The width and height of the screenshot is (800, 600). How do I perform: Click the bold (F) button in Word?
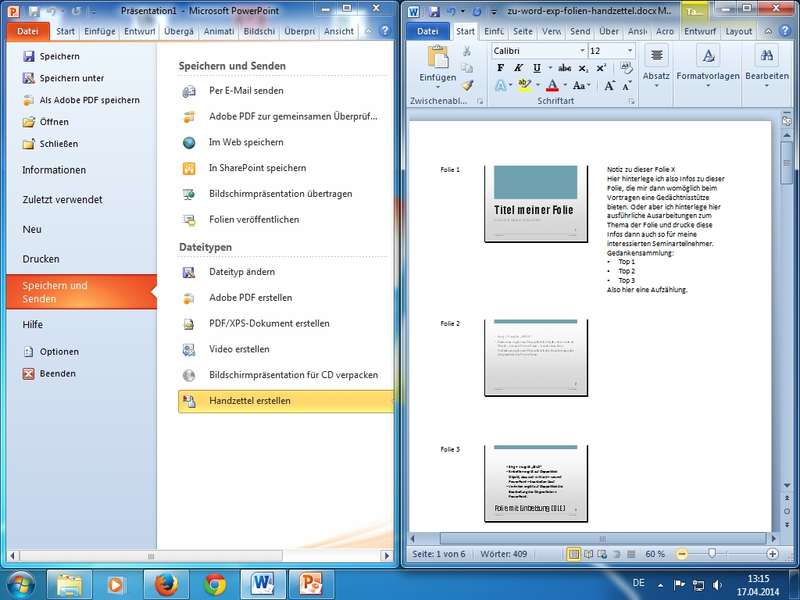[499, 69]
